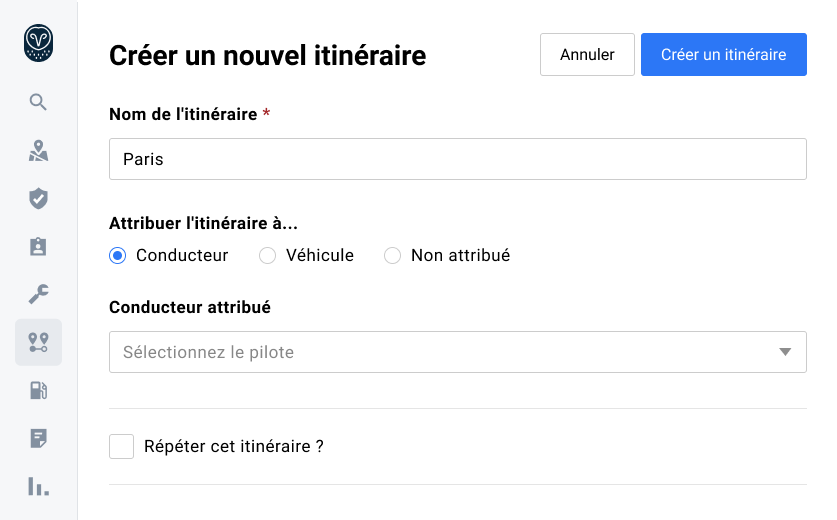Open the wrench maintenance icon
This screenshot has height=520, width=837.
[38, 294]
